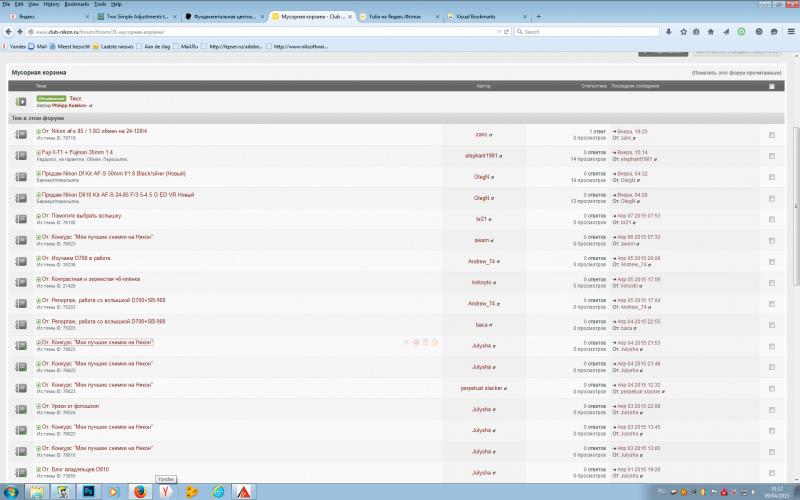Go back using the browser back arrow
The height and width of the screenshot is (500, 800).
tap(8, 32)
